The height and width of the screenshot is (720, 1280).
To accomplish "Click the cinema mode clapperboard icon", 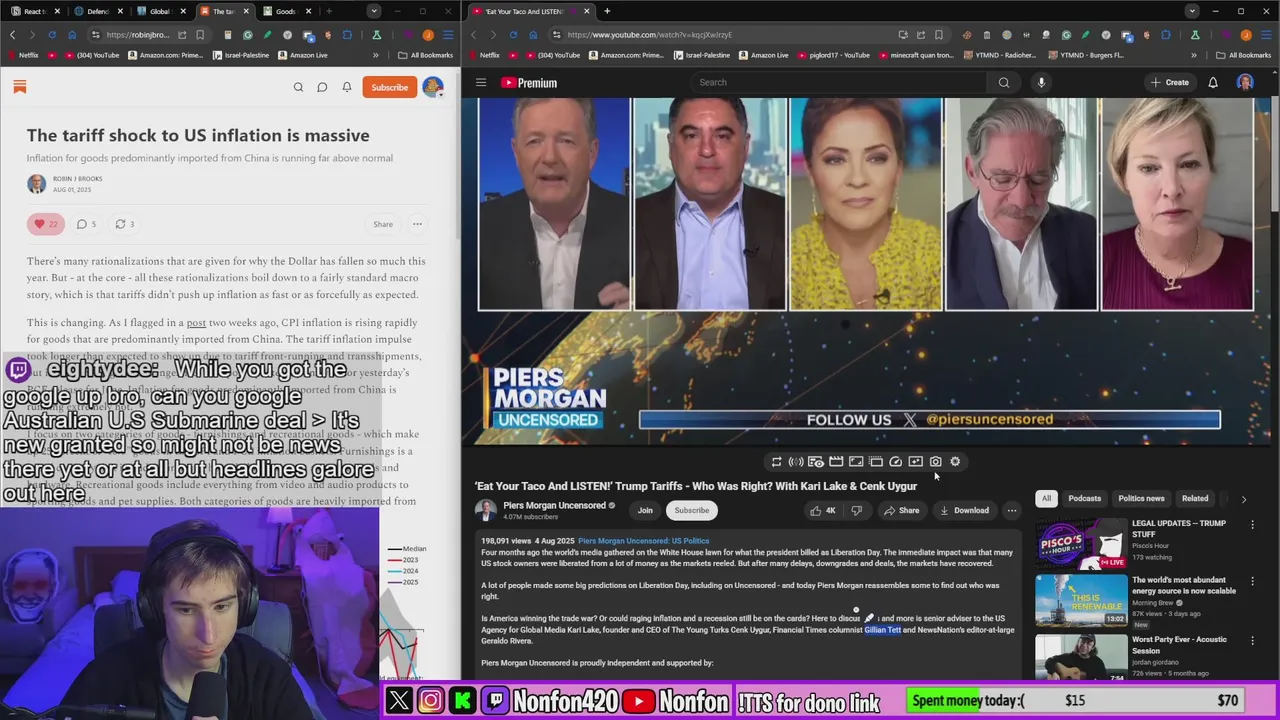I will 836,462.
